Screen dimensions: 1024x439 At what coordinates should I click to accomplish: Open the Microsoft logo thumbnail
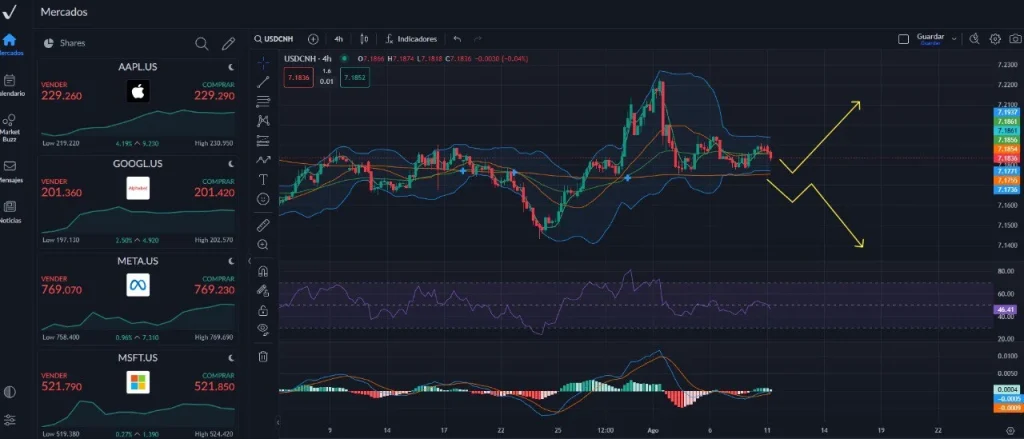(x=138, y=382)
